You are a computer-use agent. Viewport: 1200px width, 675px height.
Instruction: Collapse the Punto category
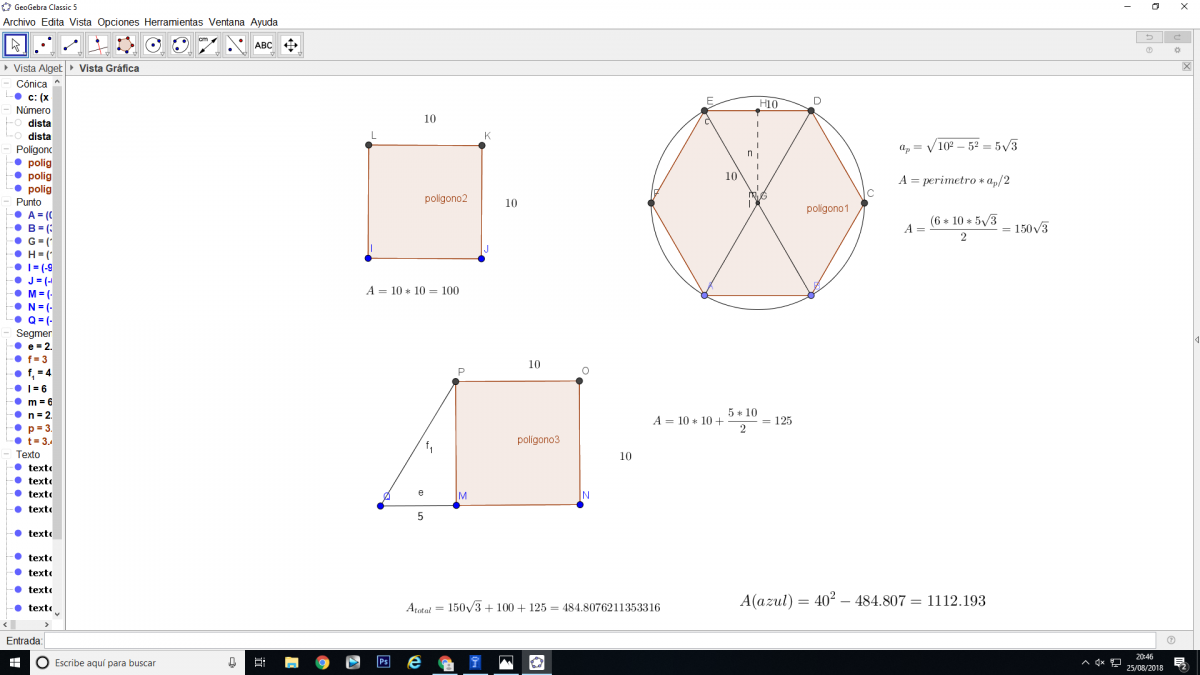8,202
